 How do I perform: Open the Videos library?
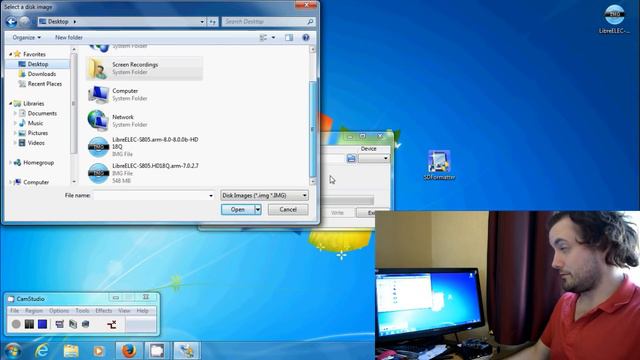click(x=36, y=143)
